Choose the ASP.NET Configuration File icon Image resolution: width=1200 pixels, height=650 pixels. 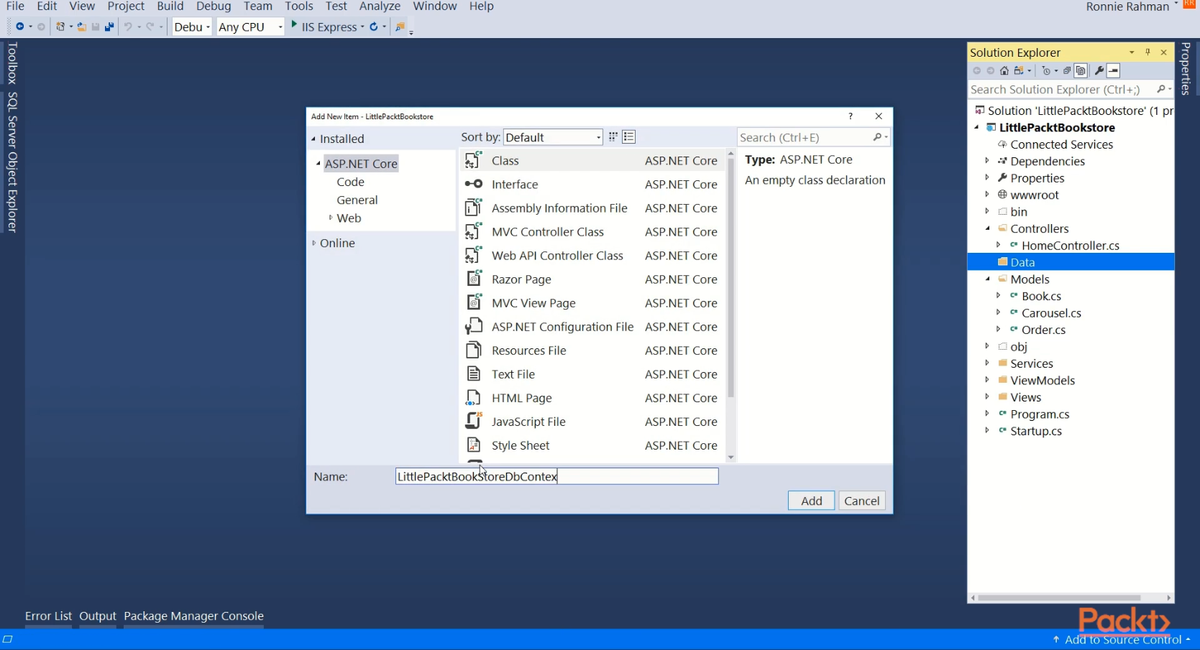[474, 326]
